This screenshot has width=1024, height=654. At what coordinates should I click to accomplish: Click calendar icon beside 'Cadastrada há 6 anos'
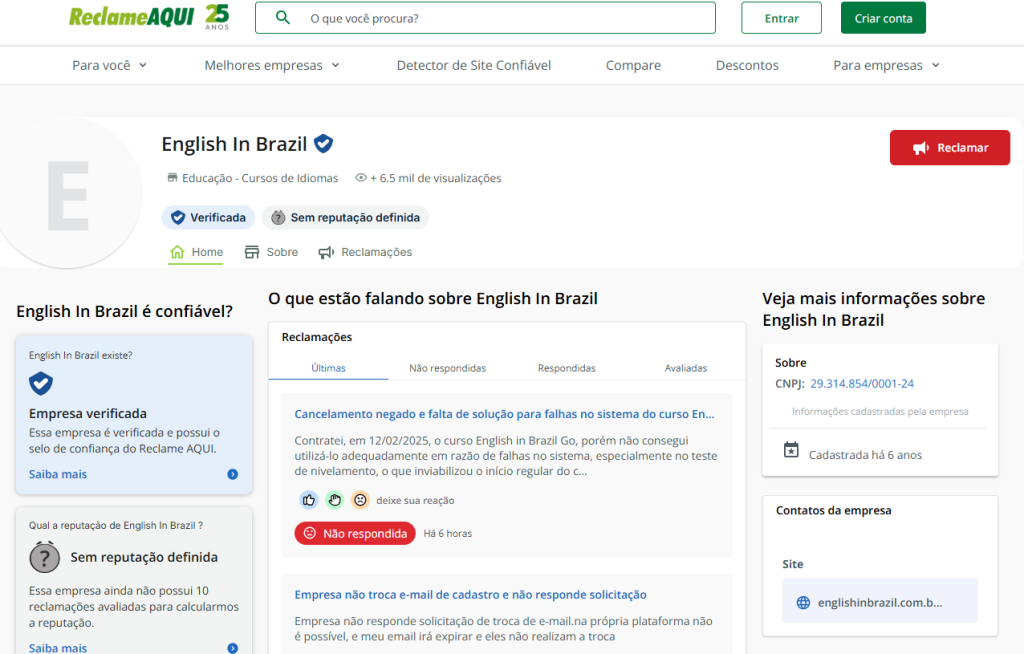point(791,450)
